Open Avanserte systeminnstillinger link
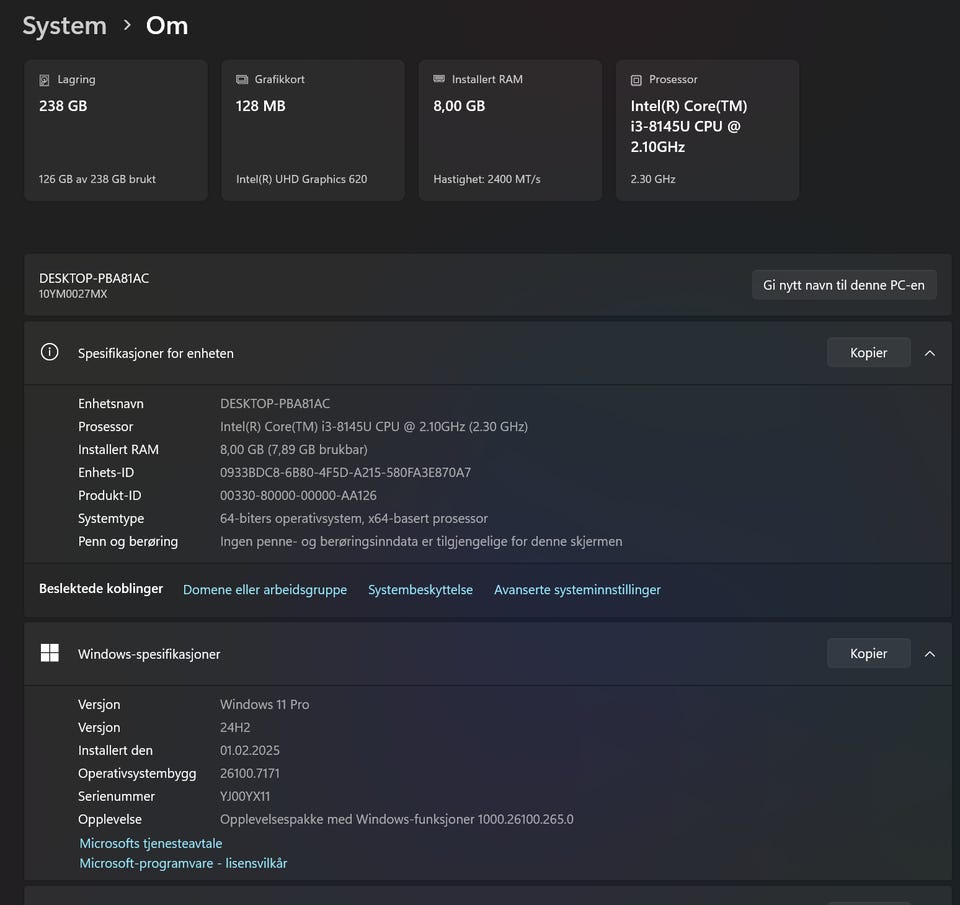This screenshot has height=905, width=960. tap(577, 590)
